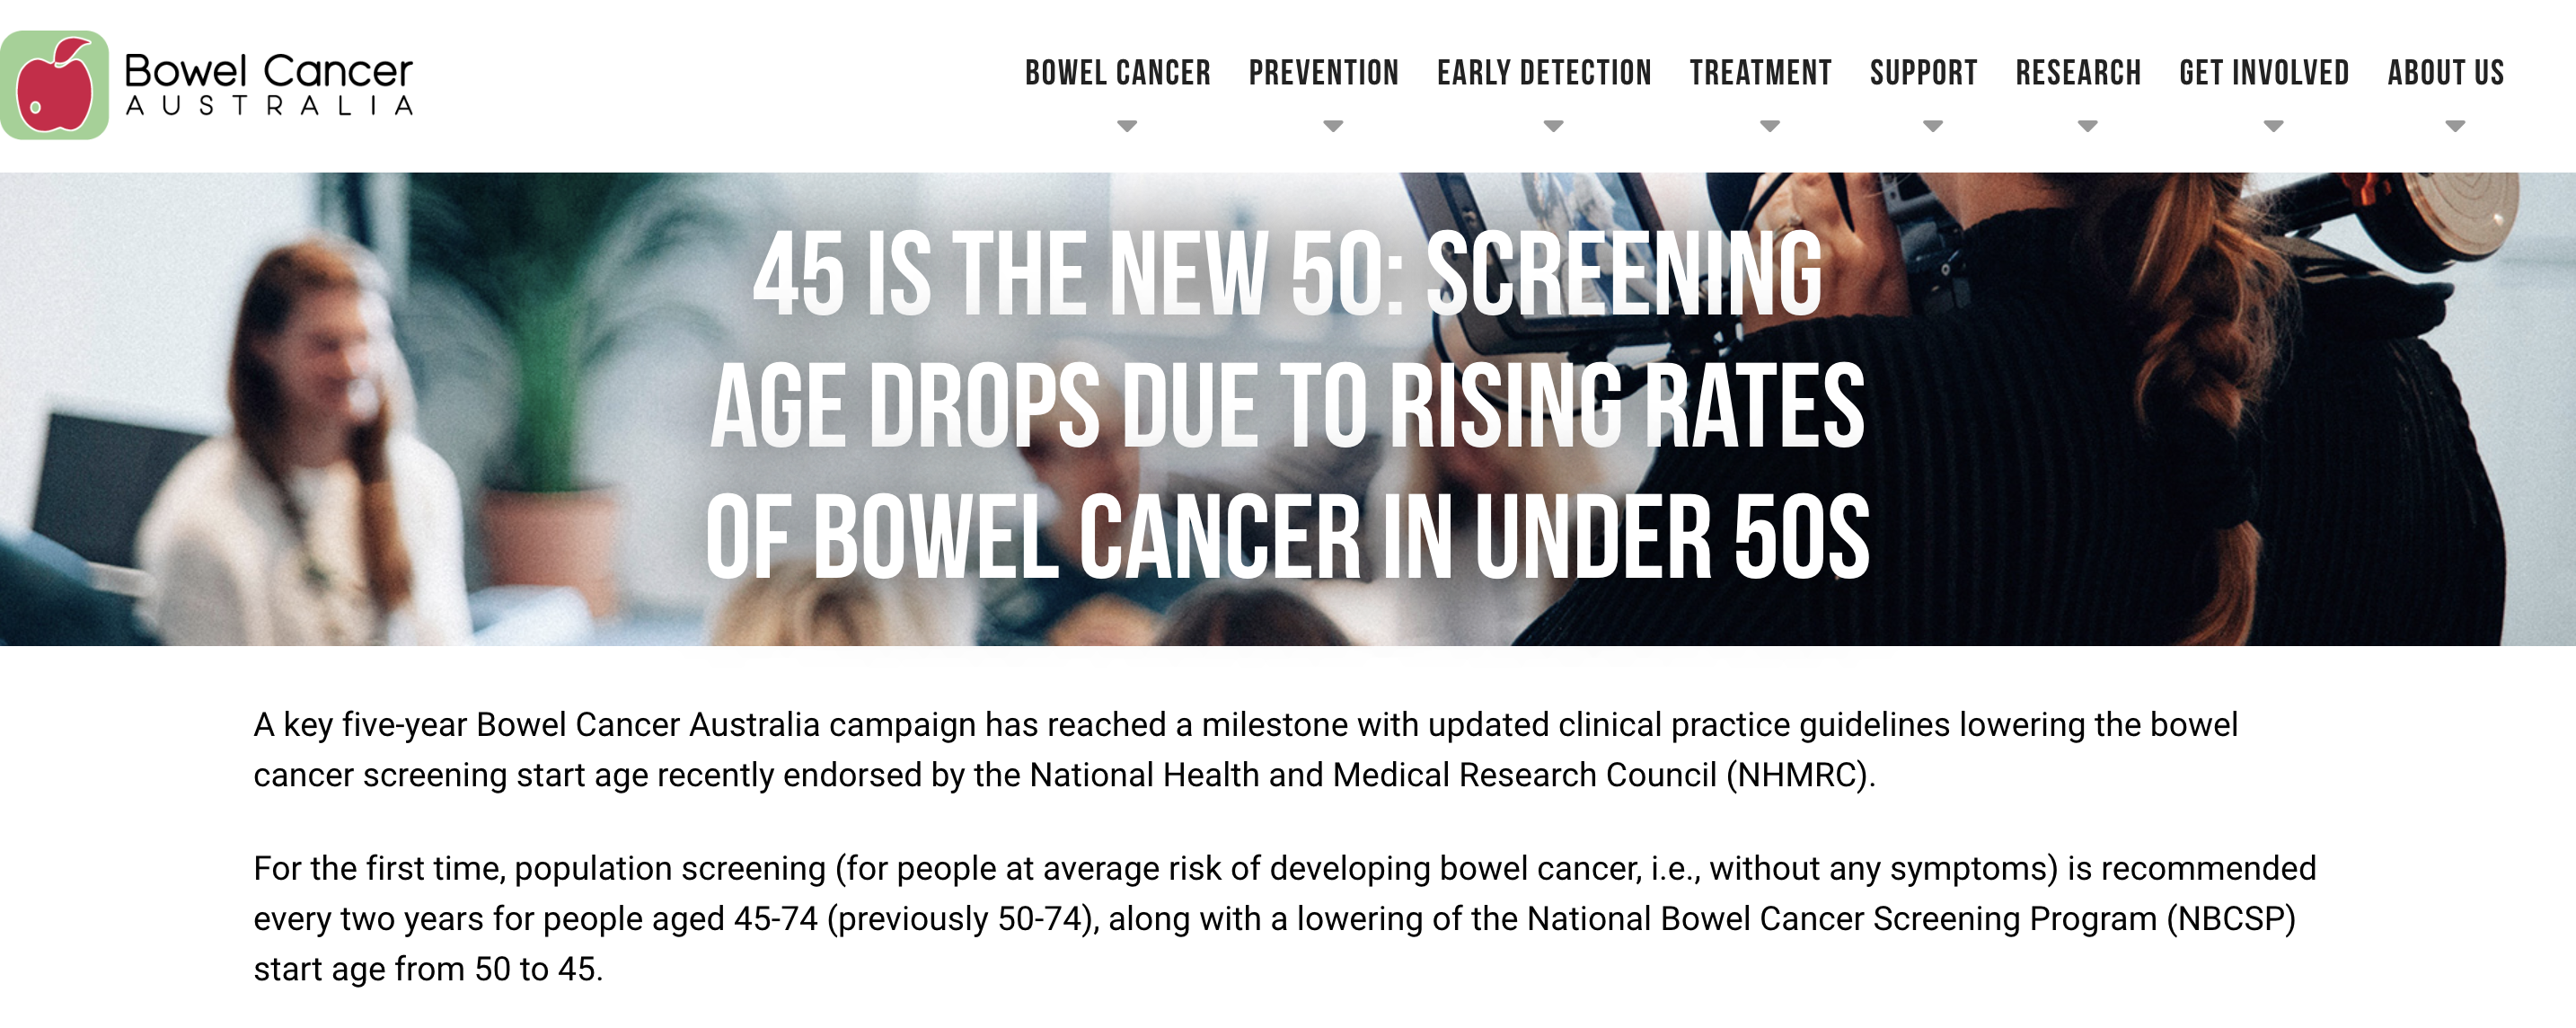Viewport: 2576px width, 1028px height.
Task: Select the Prevention menu item
Action: tap(1323, 73)
